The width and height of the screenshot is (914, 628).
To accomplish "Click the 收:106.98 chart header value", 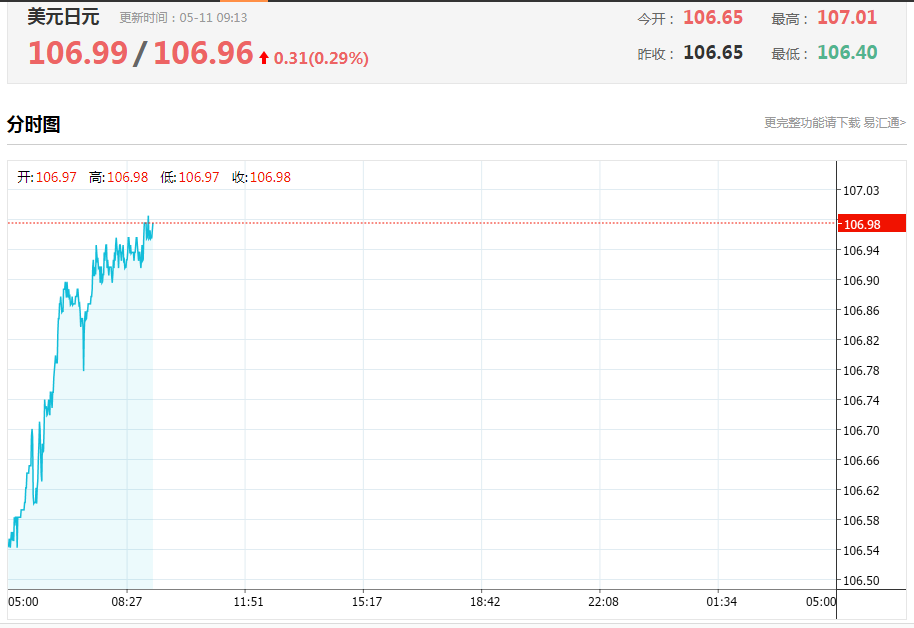I will coord(261,177).
